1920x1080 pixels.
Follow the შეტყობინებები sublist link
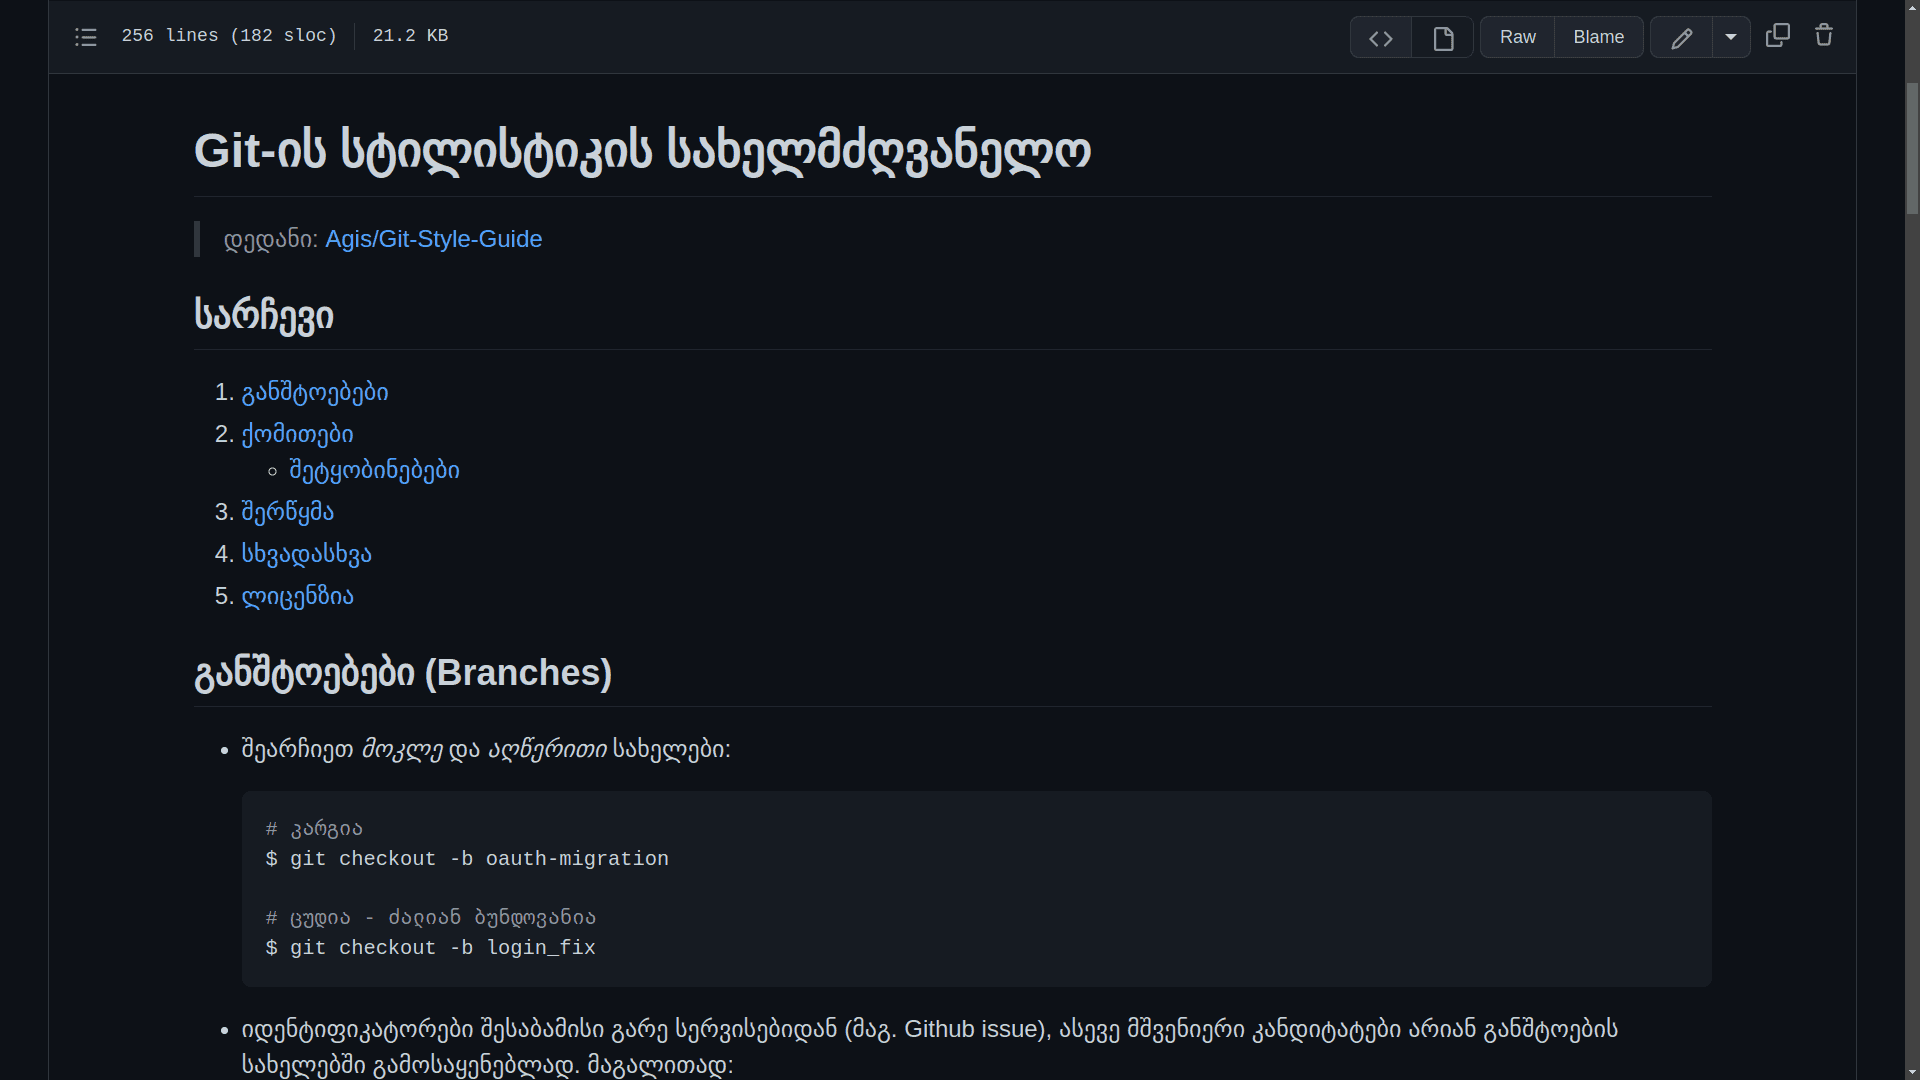click(373, 469)
